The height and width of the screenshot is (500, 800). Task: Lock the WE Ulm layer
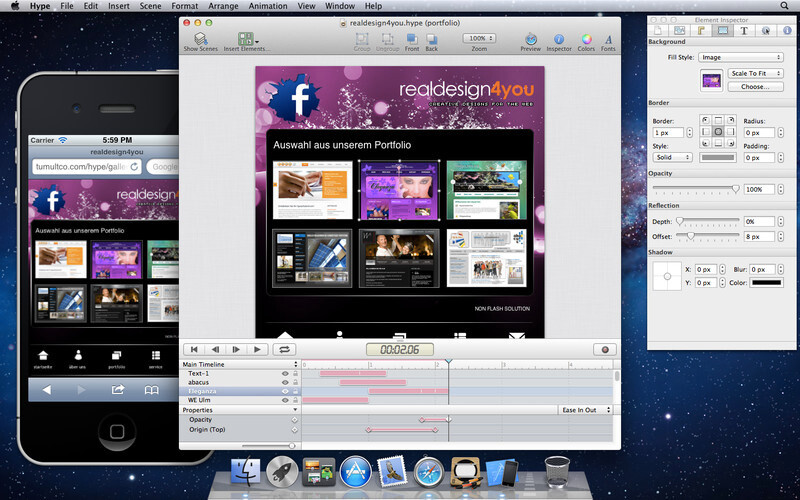[295, 401]
